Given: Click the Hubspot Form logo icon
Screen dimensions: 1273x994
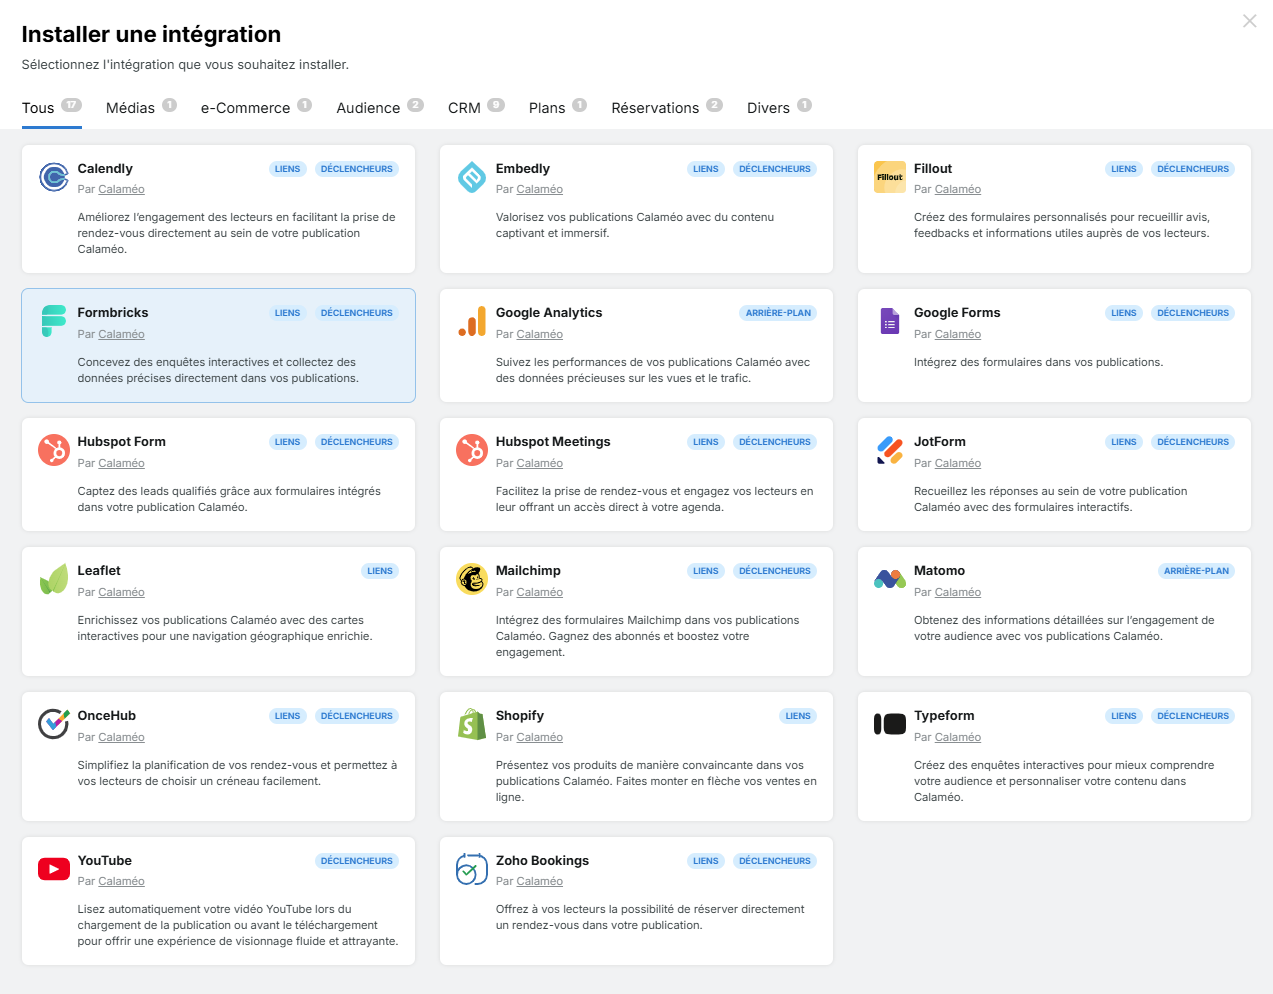Looking at the screenshot, I should tap(54, 450).
